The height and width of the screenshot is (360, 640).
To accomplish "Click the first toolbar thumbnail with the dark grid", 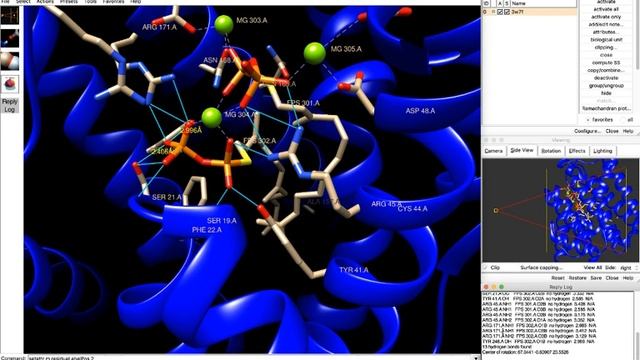I will 9,16.
